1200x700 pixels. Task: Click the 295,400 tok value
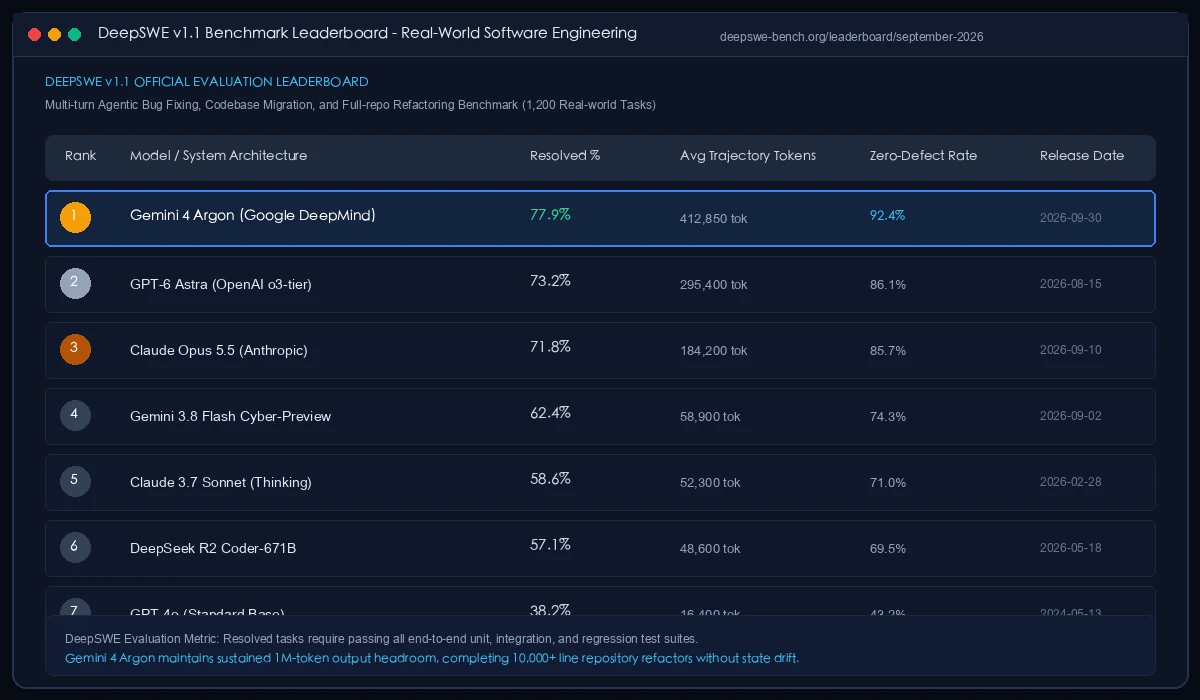(714, 284)
